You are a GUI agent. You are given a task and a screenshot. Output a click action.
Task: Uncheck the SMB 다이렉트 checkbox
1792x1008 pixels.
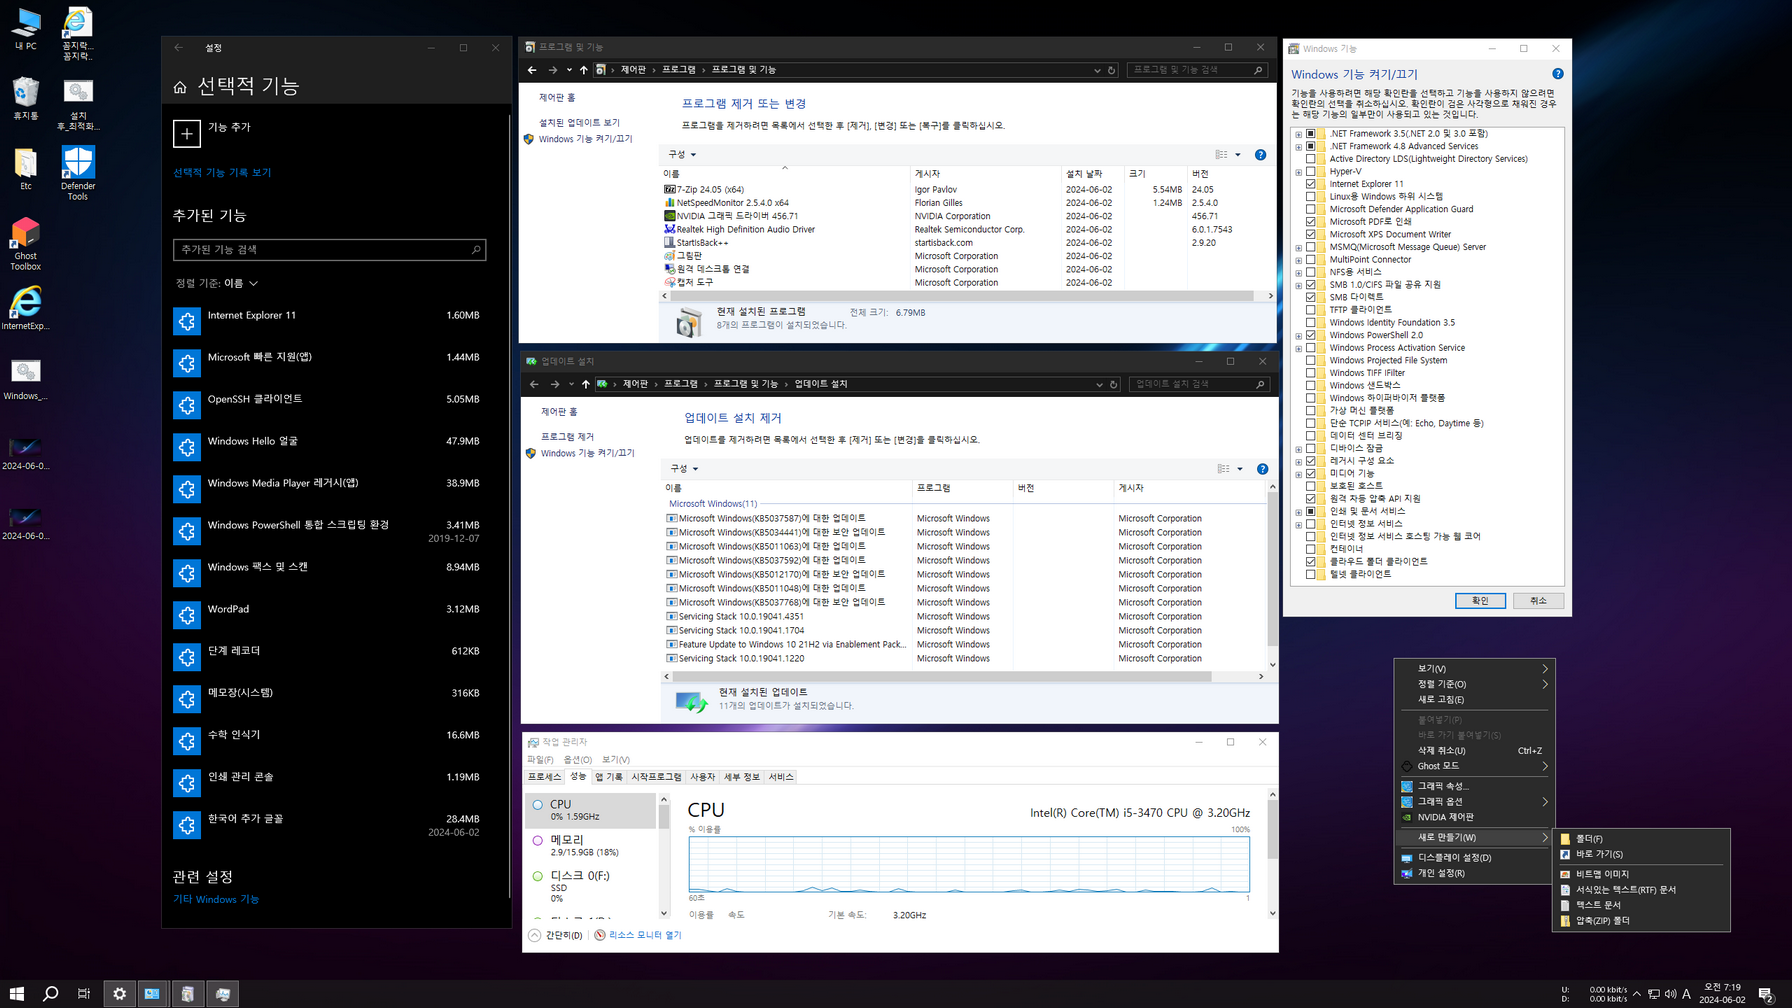(1311, 297)
